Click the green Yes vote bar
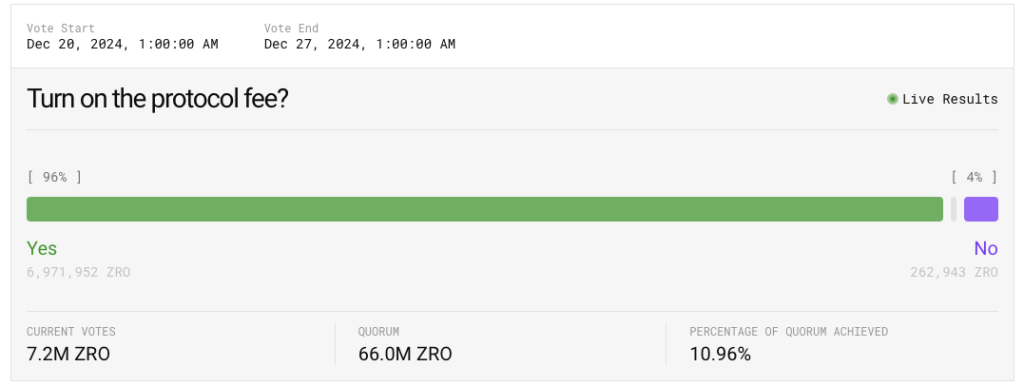 coord(485,209)
